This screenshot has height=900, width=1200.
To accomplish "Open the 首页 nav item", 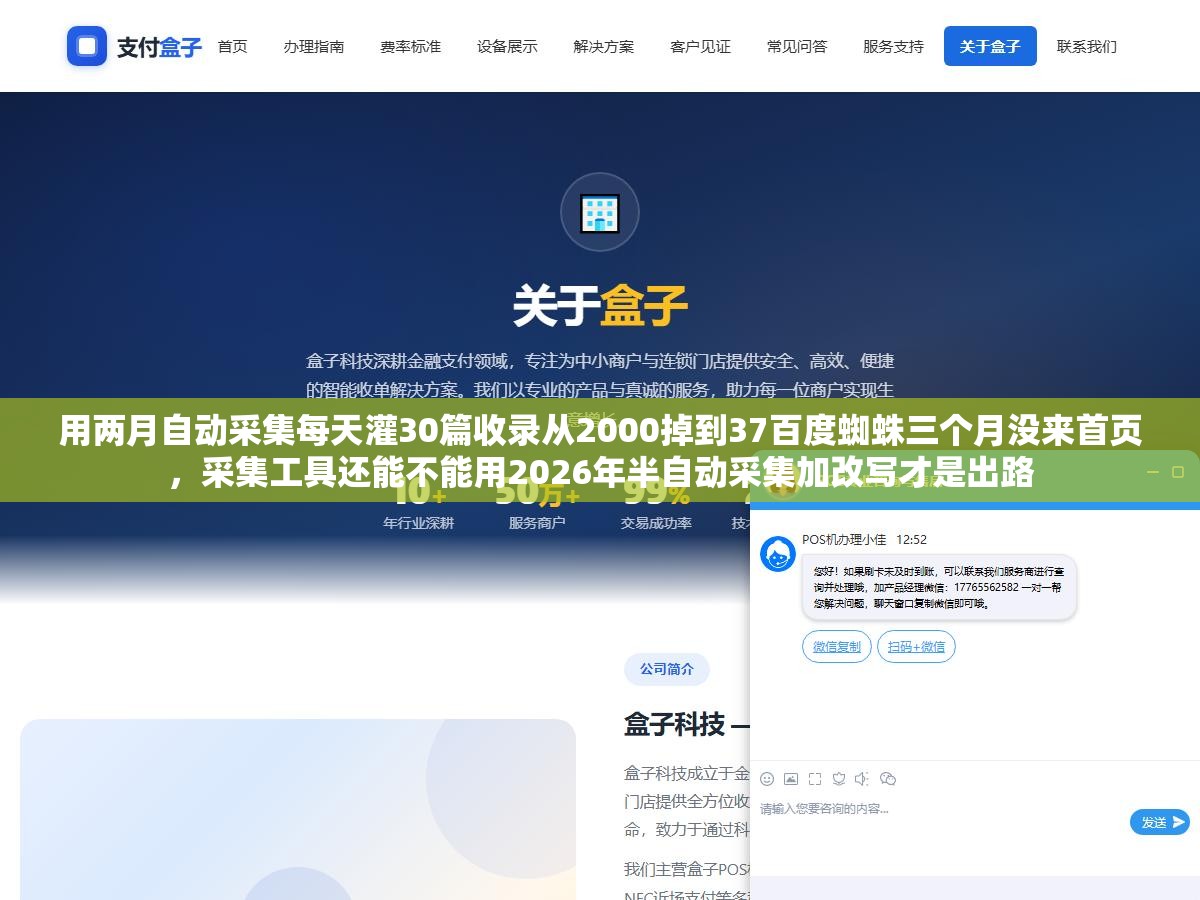I will pos(232,46).
